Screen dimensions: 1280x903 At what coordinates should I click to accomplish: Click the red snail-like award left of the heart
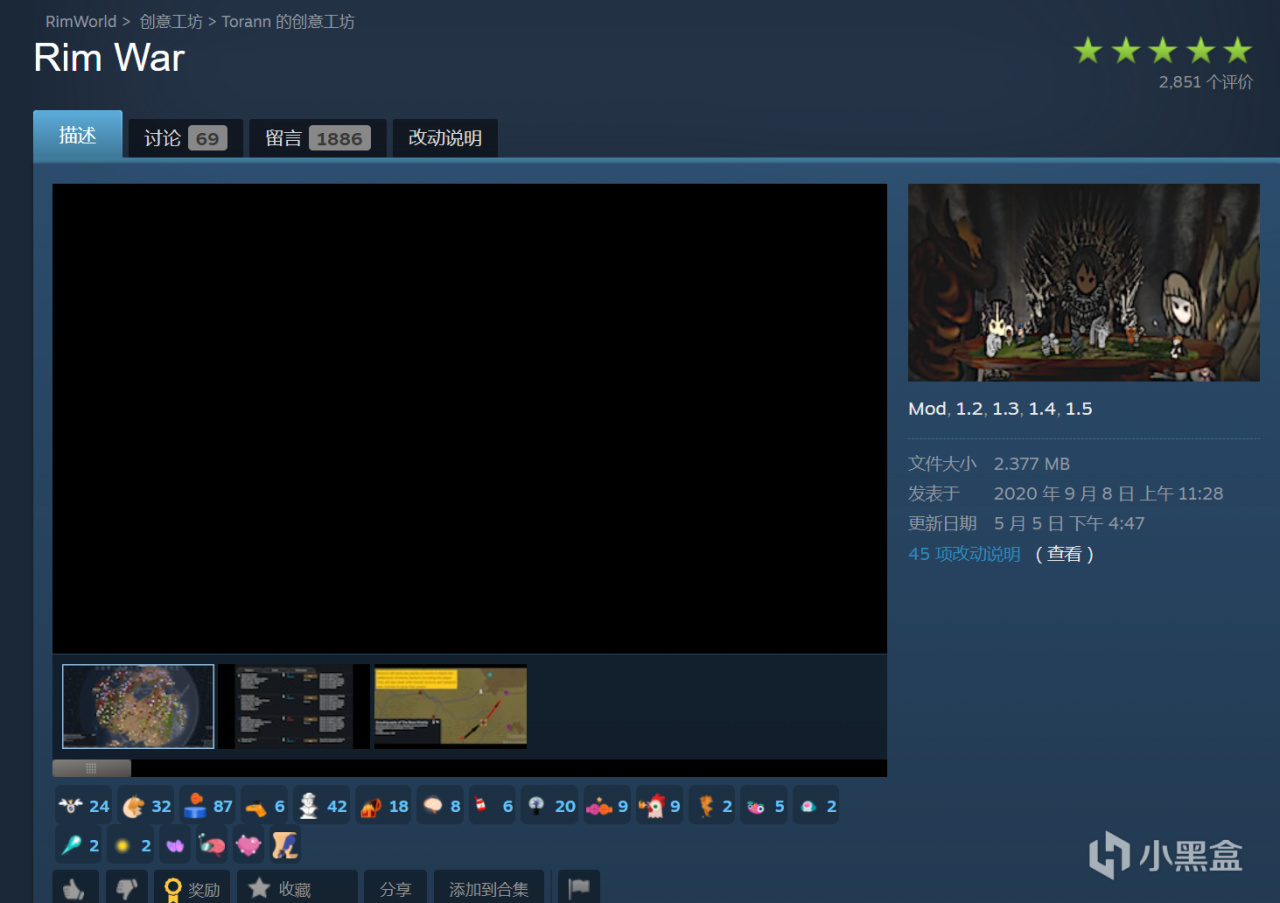click(x=212, y=845)
